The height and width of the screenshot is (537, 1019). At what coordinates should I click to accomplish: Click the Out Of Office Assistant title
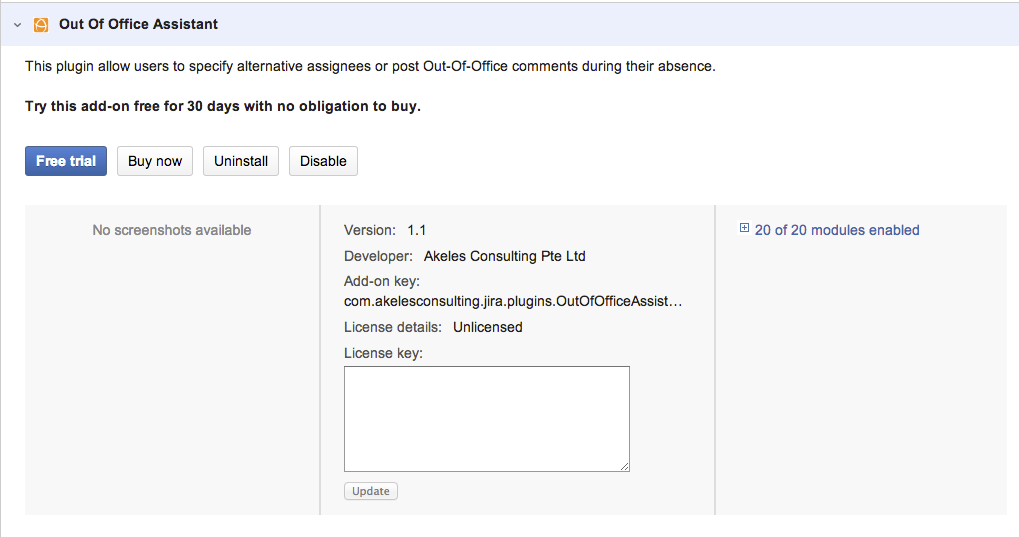(x=138, y=24)
